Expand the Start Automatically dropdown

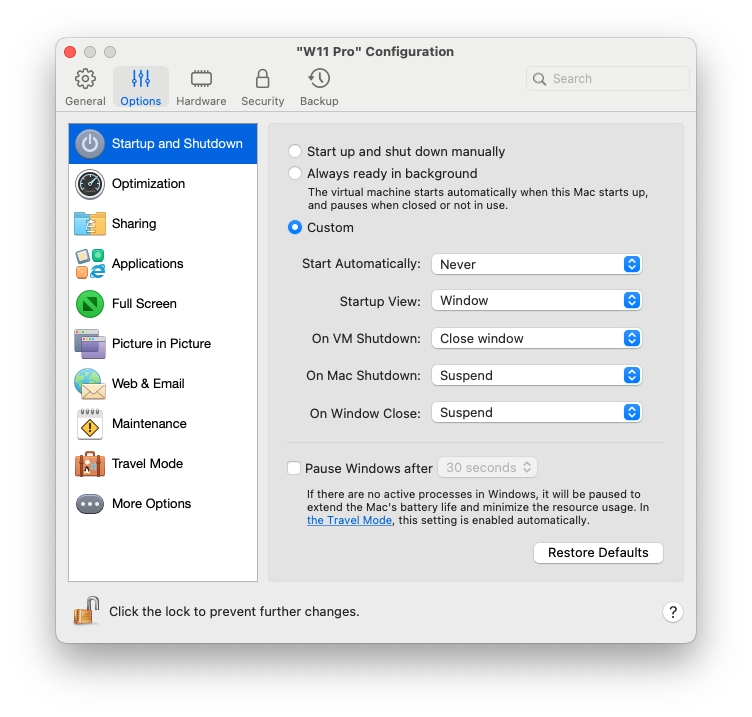point(536,264)
